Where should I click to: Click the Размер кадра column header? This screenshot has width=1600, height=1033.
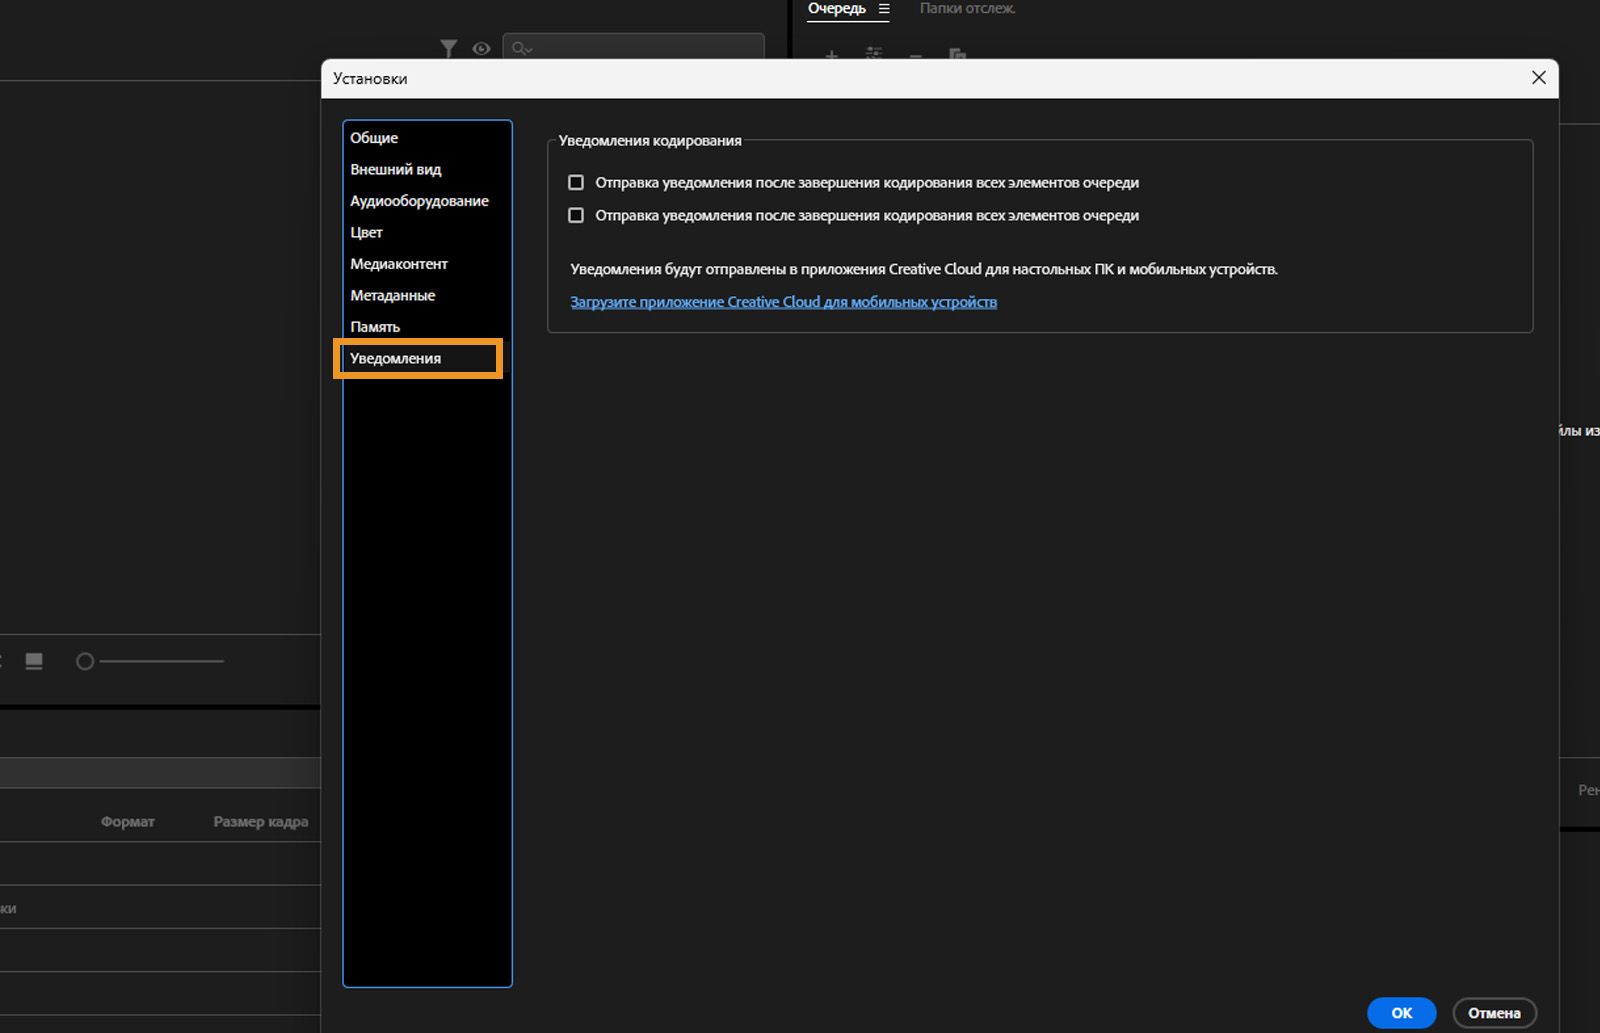(x=261, y=822)
